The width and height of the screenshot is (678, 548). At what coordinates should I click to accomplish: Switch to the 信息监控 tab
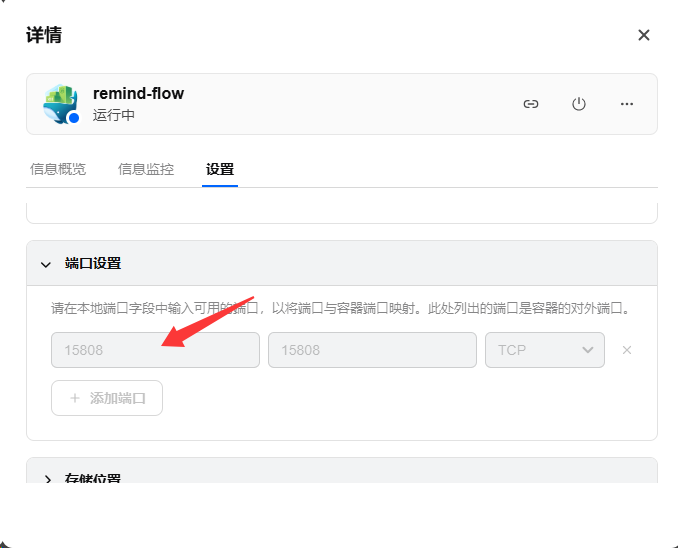pyautogui.click(x=146, y=169)
